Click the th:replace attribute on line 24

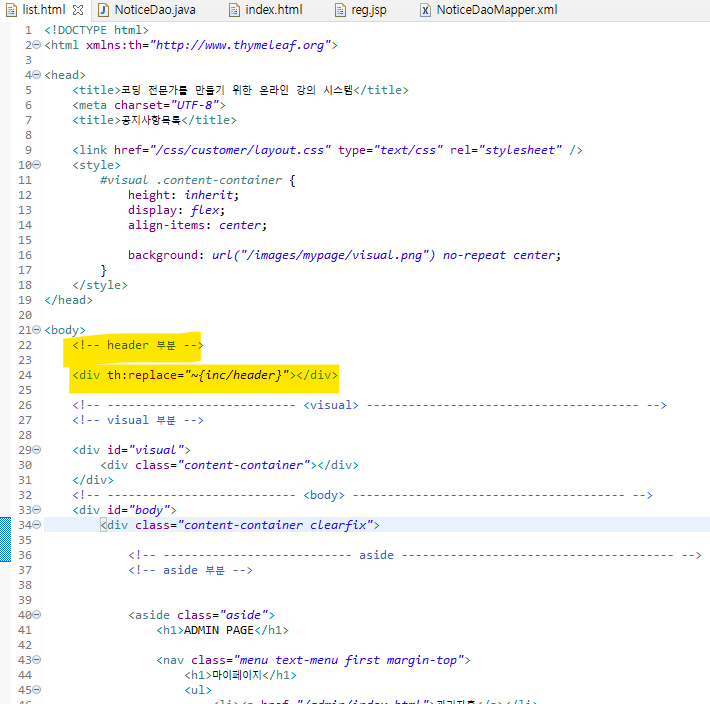click(x=142, y=375)
